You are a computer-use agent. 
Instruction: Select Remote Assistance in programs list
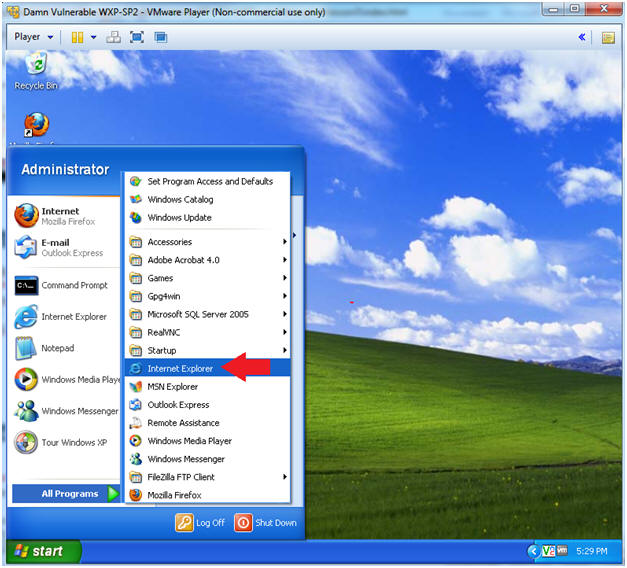click(208, 423)
